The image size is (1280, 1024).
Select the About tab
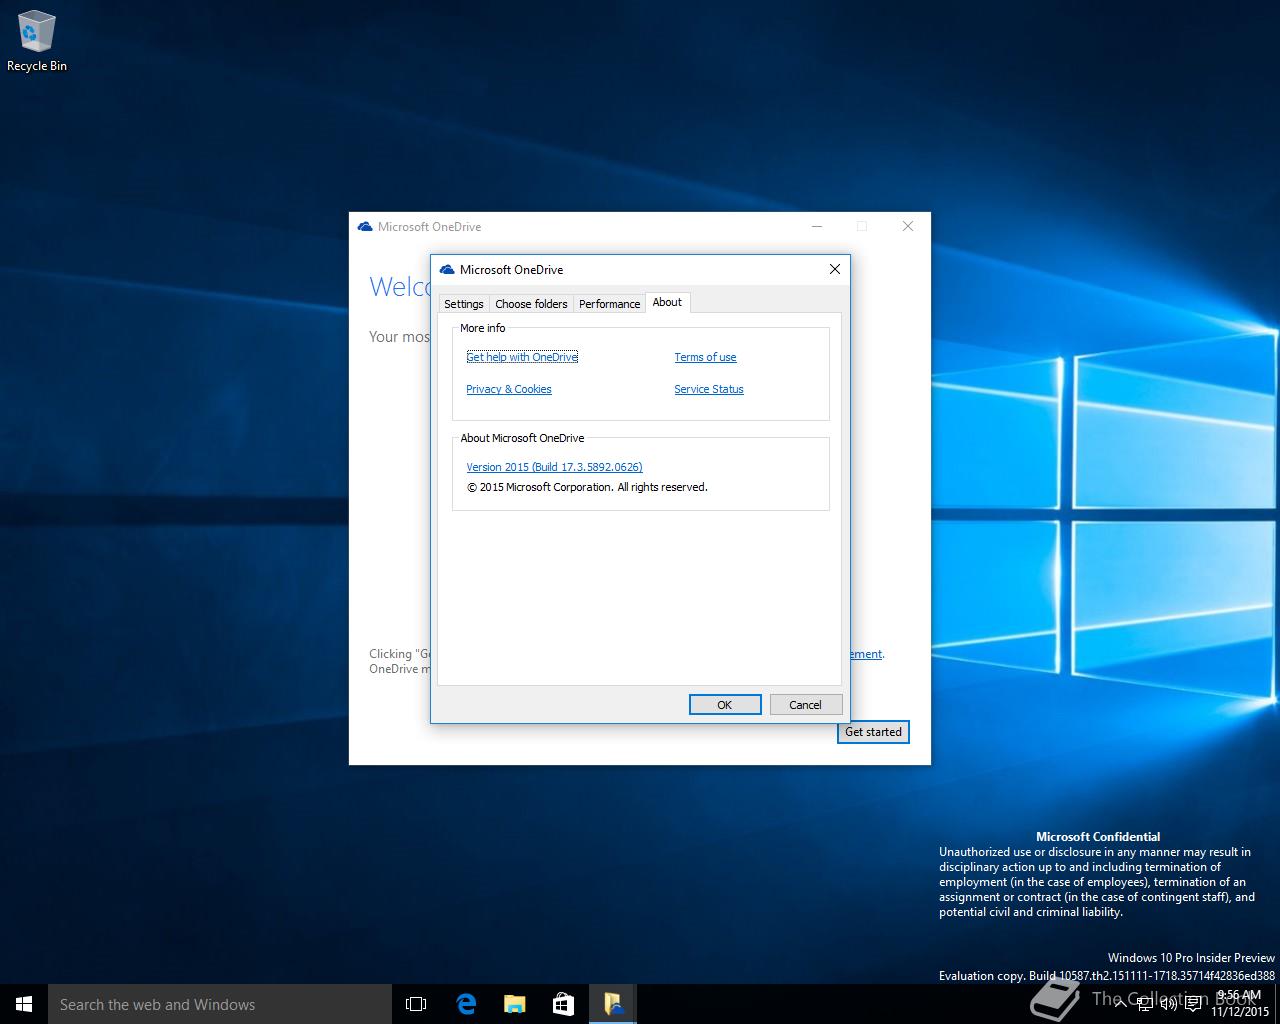[x=667, y=302]
